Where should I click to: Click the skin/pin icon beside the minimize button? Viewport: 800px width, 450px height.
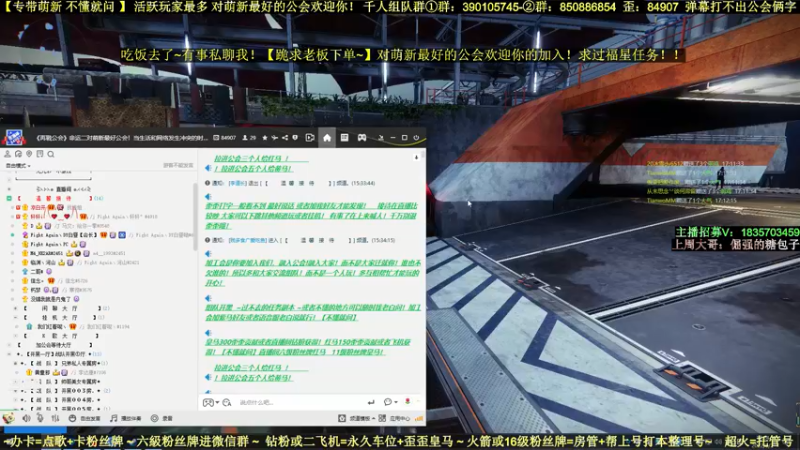(x=381, y=138)
